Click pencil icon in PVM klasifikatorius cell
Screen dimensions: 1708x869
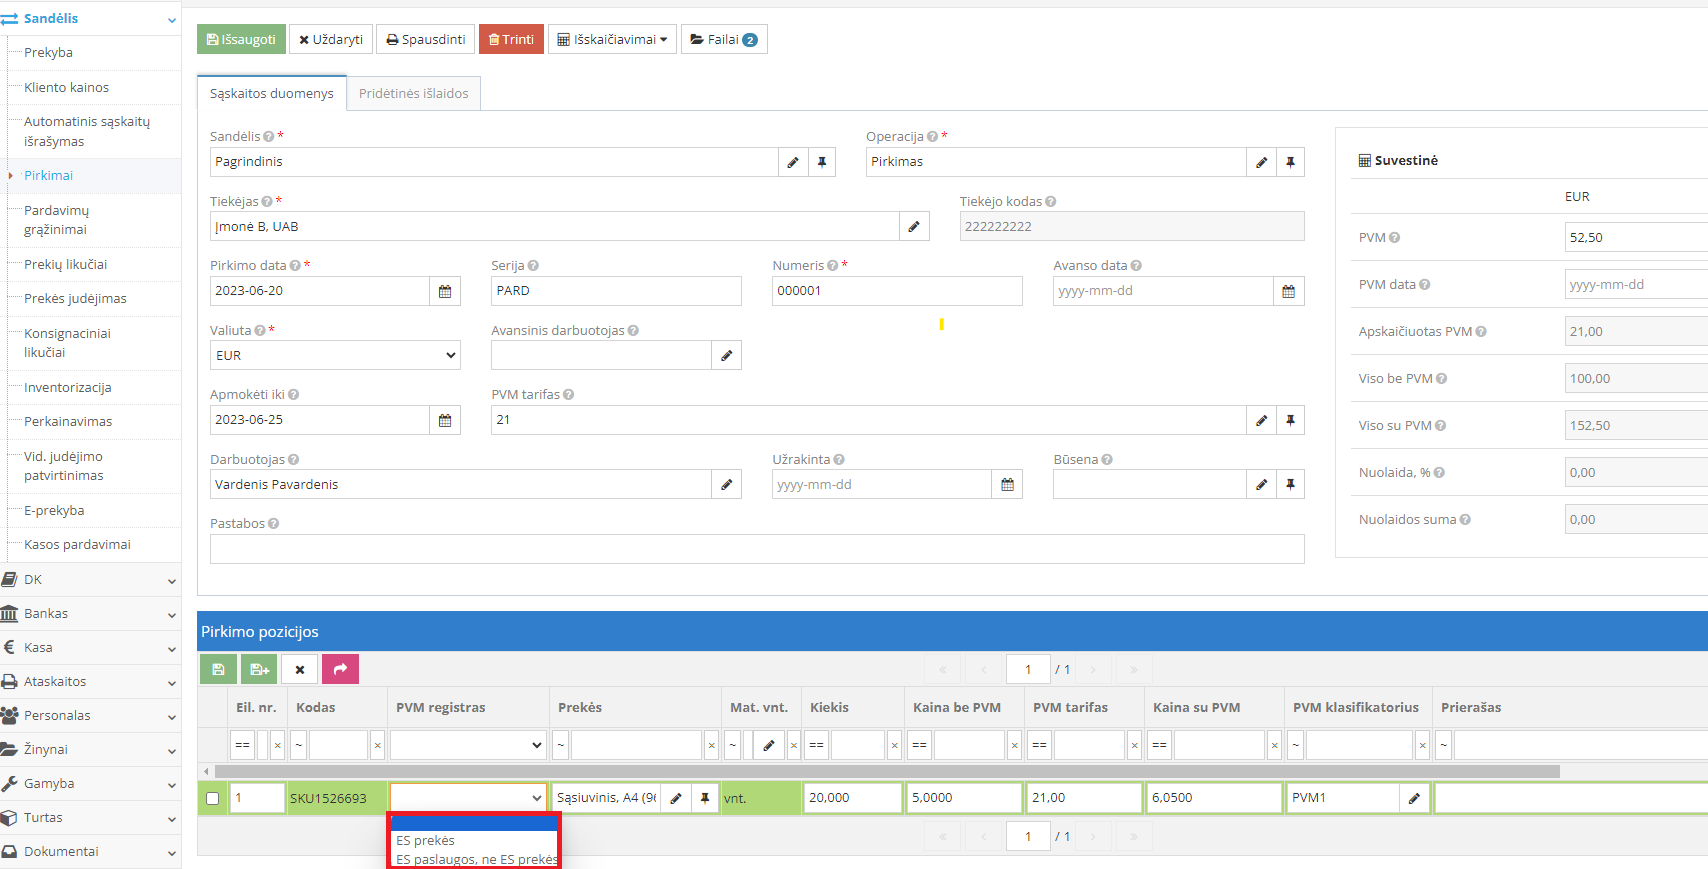1414,798
